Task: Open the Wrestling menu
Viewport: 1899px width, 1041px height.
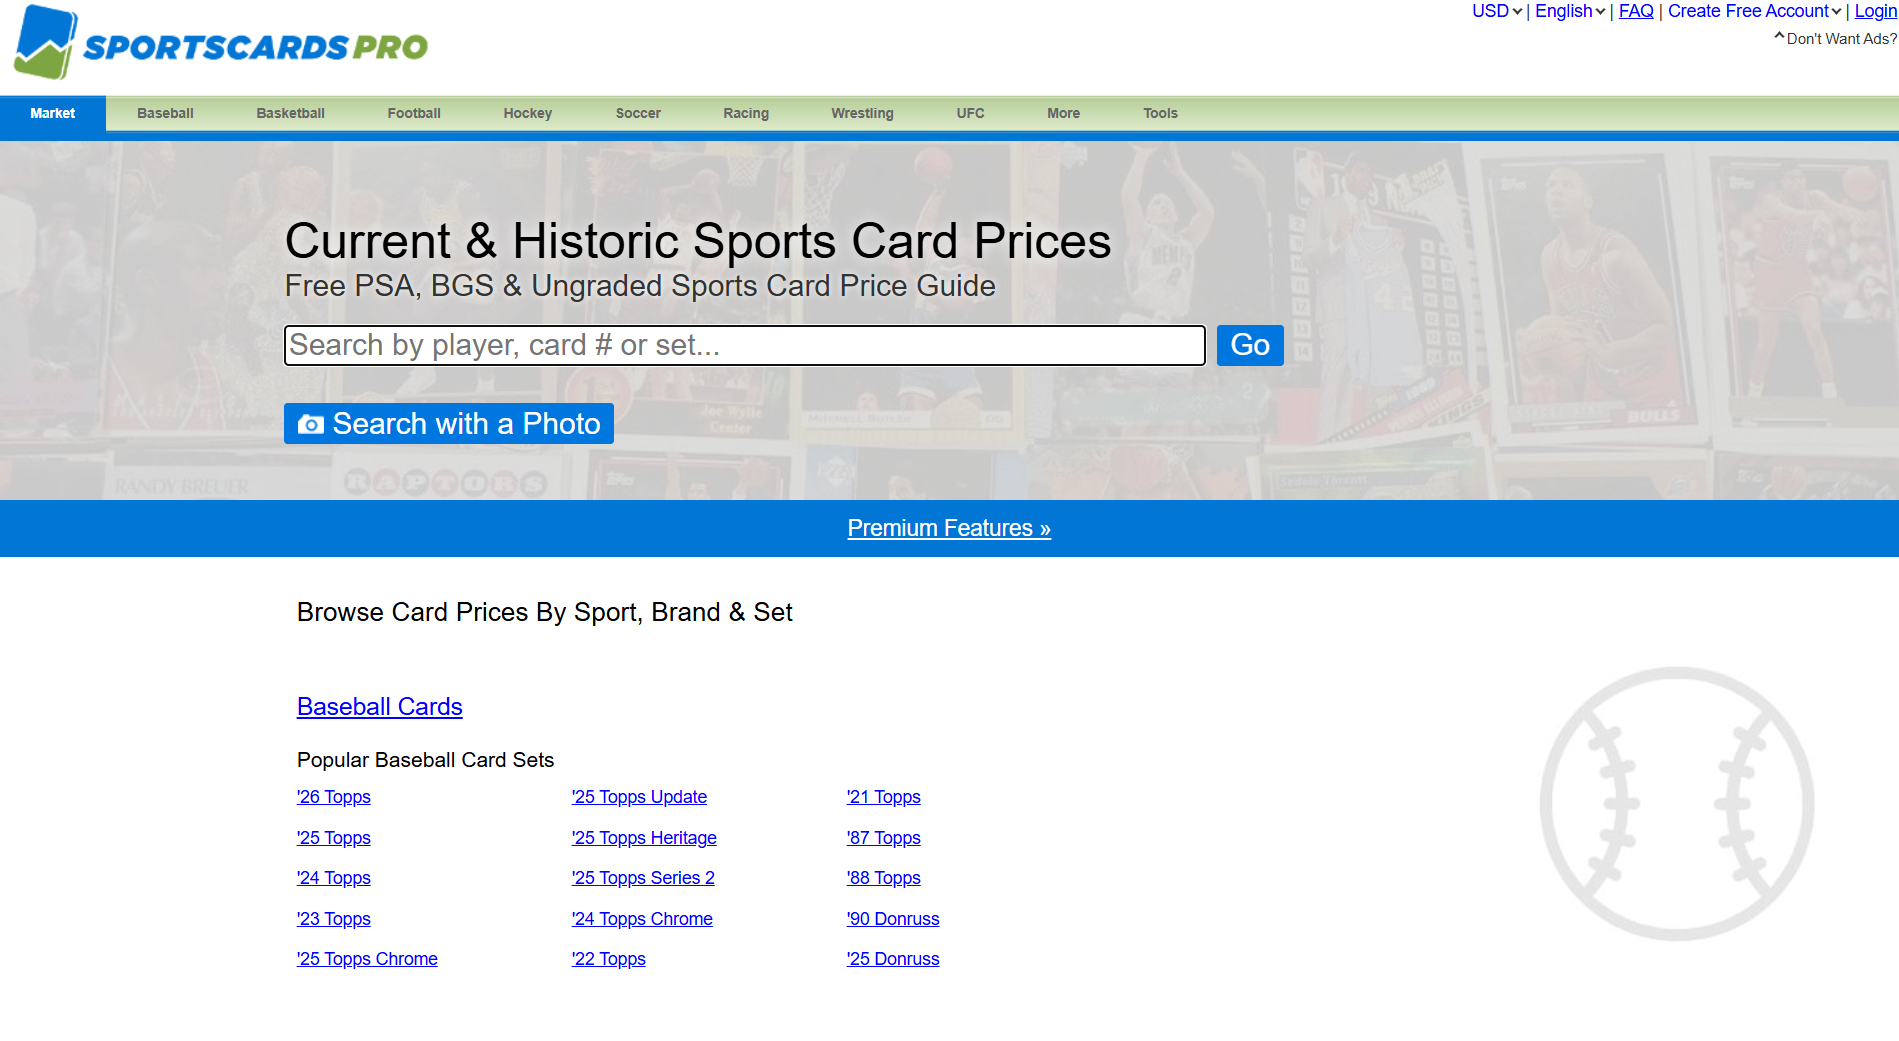Action: click(x=862, y=113)
